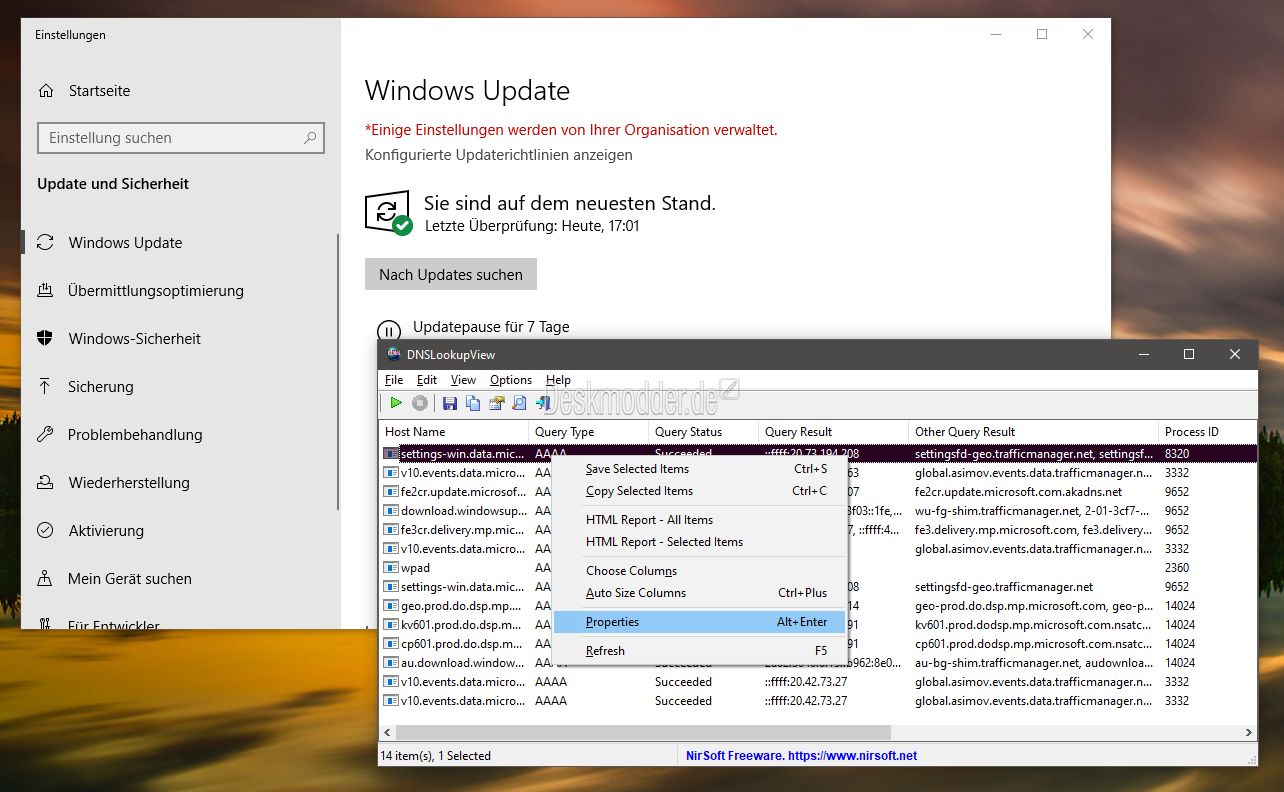Viewport: 1284px width, 792px height.
Task: Click row icon of geo.prod.do.dsp.mp entry
Action: tap(391, 606)
